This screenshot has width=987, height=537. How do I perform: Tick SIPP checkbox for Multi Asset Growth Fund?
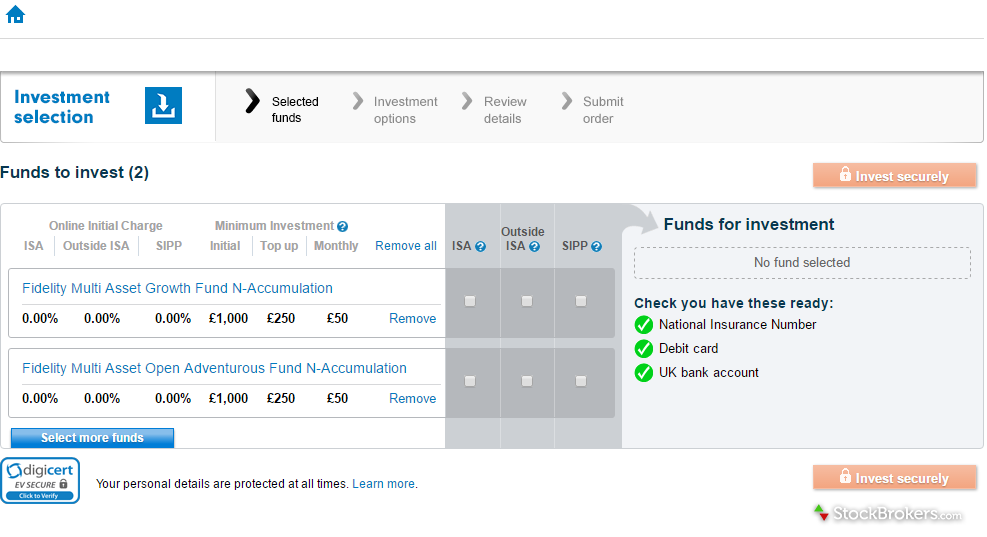click(581, 302)
